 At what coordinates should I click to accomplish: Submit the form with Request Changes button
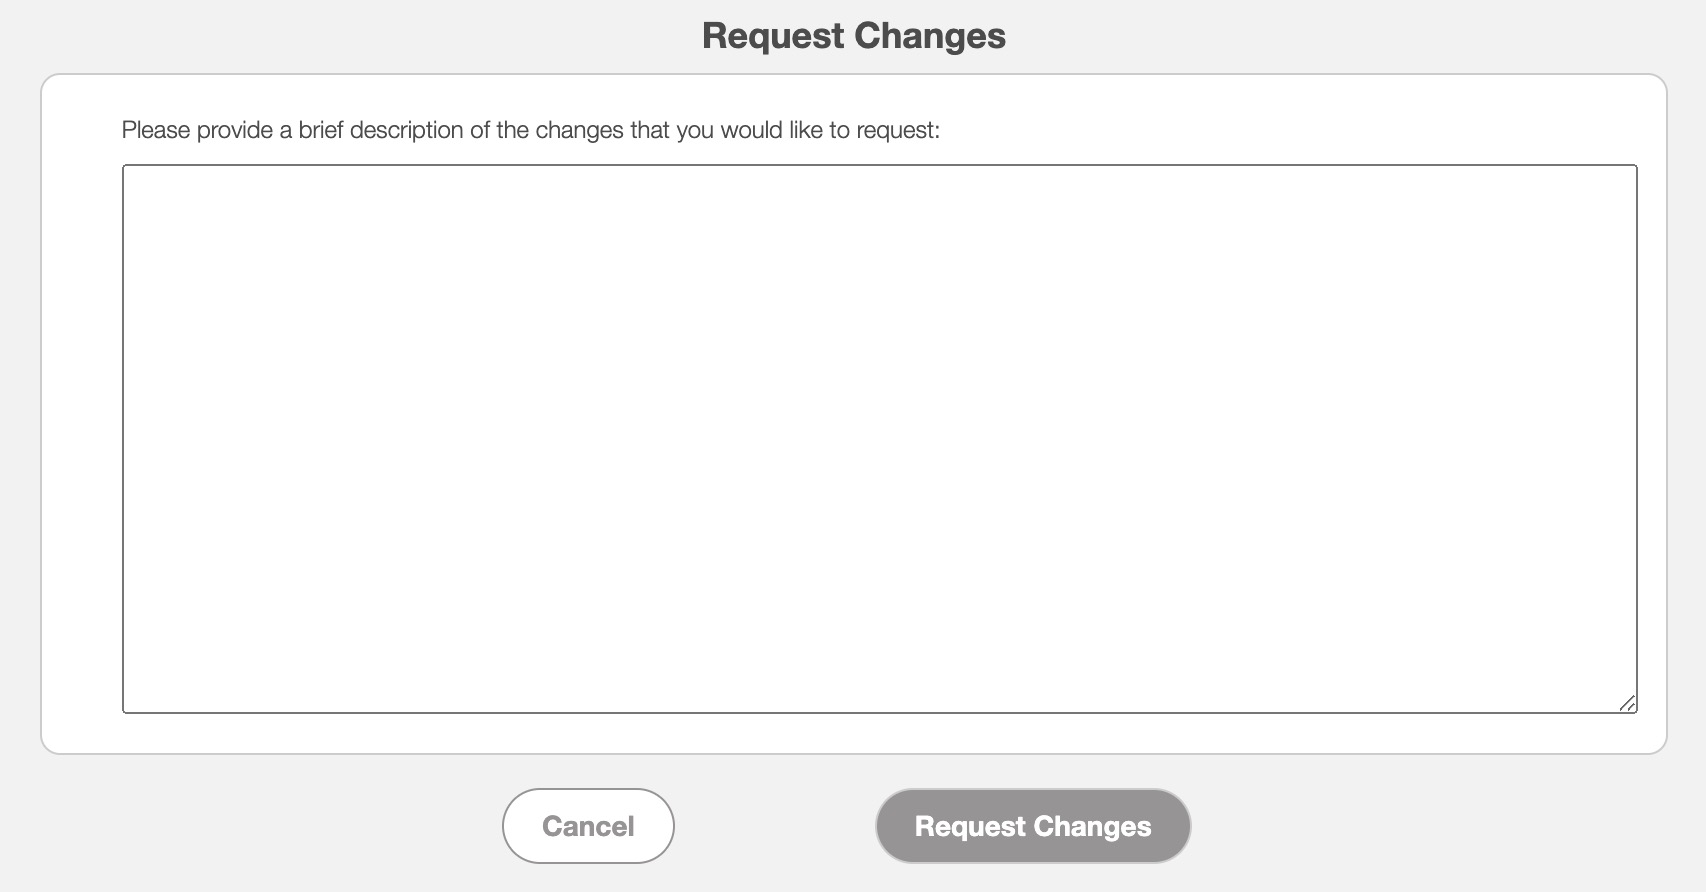tap(1032, 826)
